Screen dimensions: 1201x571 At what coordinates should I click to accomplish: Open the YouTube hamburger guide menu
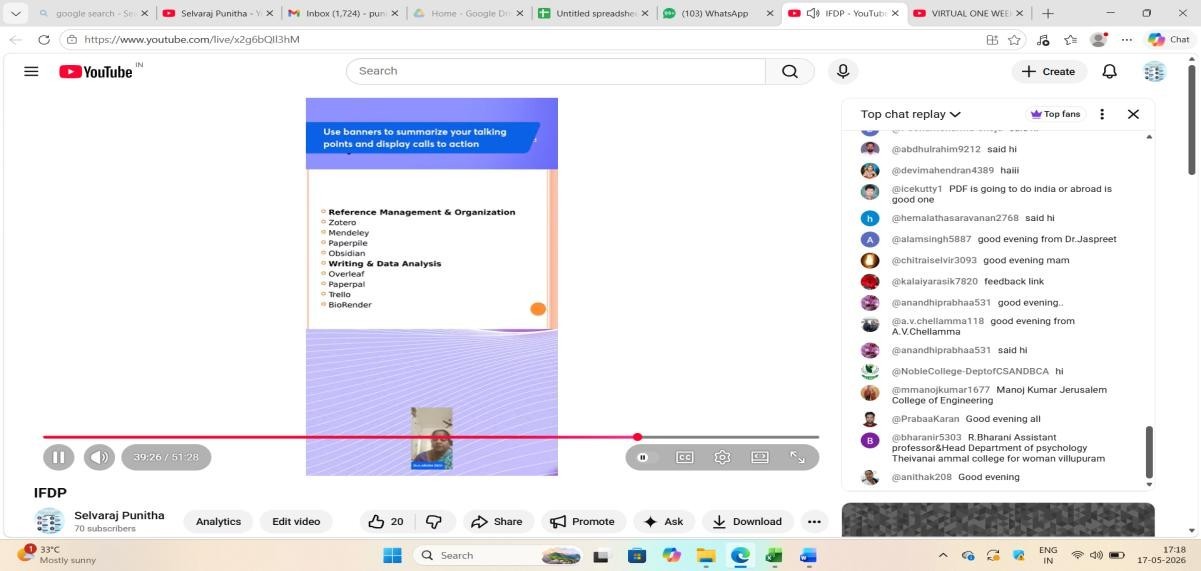[x=31, y=71]
